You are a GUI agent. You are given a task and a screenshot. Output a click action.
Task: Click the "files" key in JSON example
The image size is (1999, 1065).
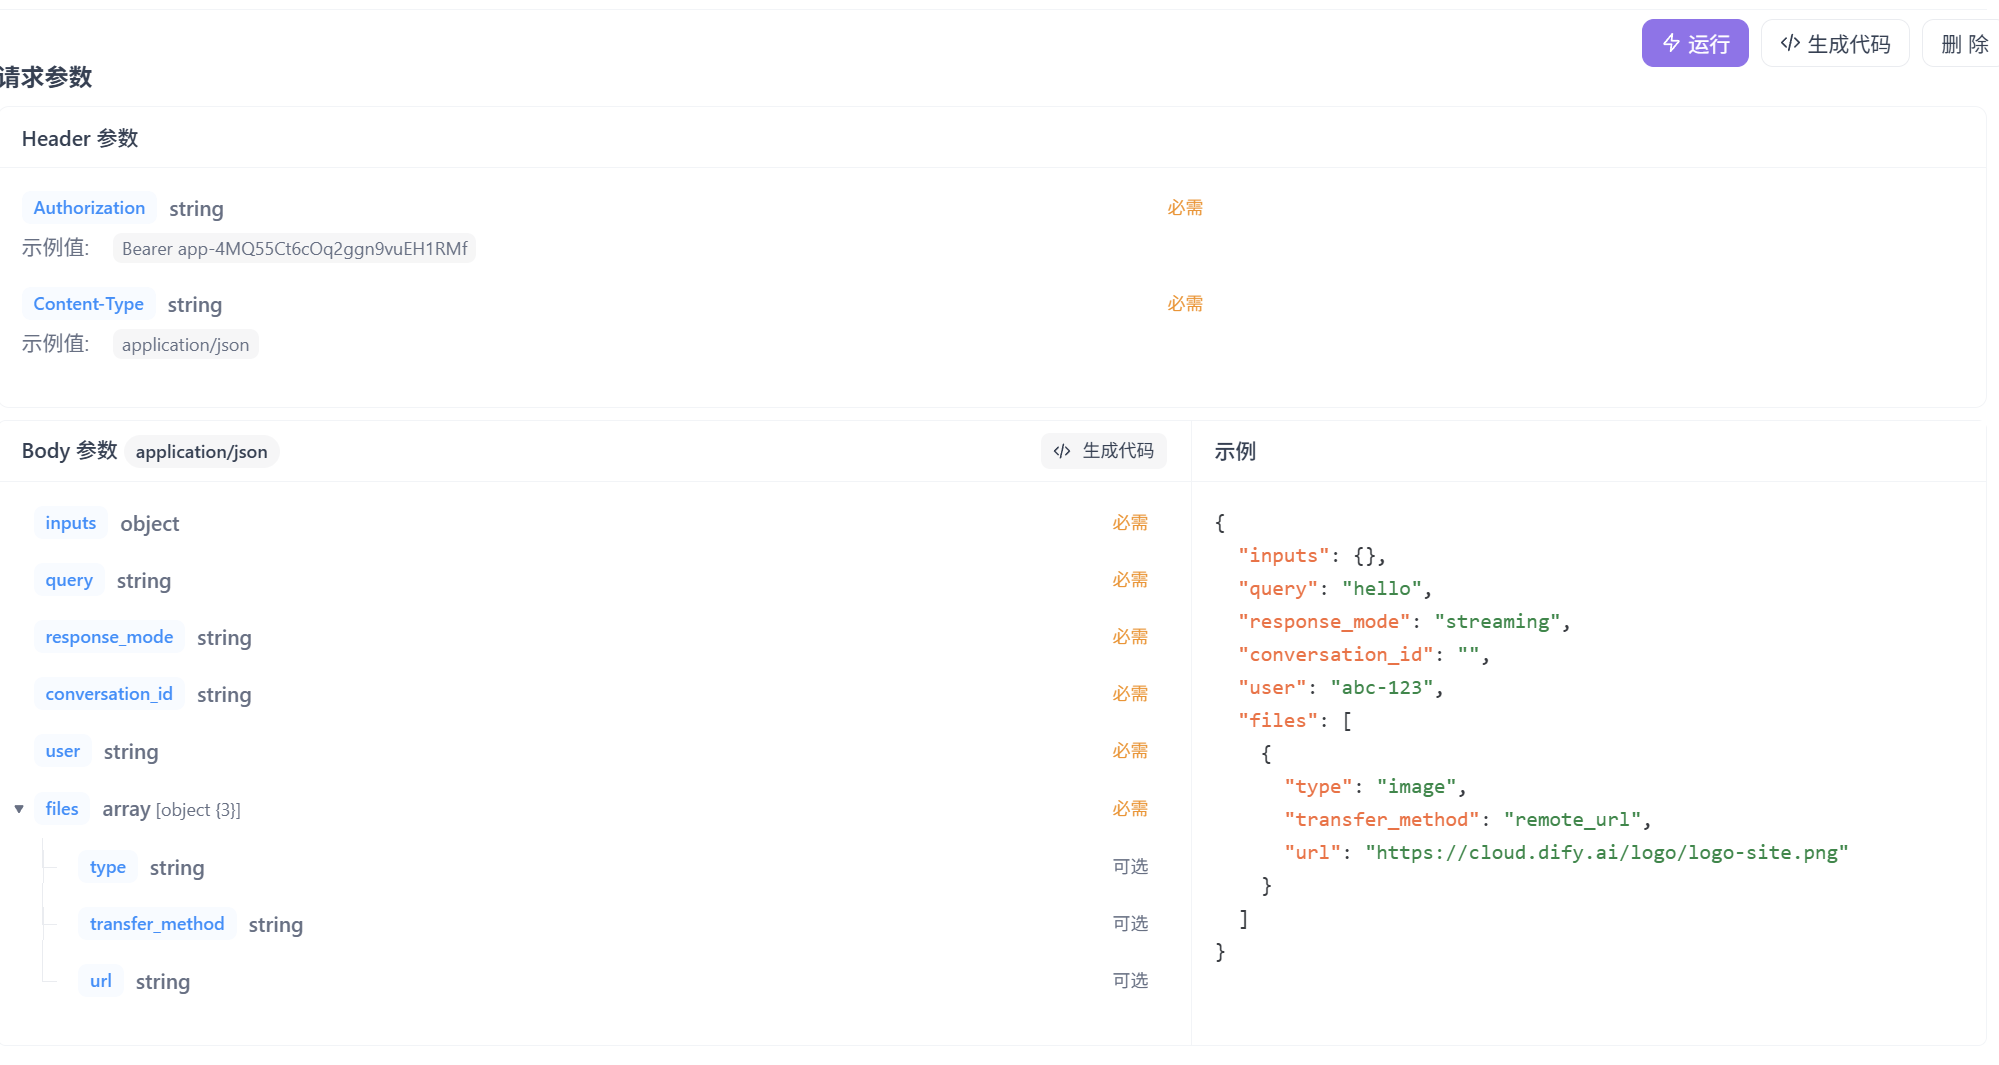(1278, 721)
